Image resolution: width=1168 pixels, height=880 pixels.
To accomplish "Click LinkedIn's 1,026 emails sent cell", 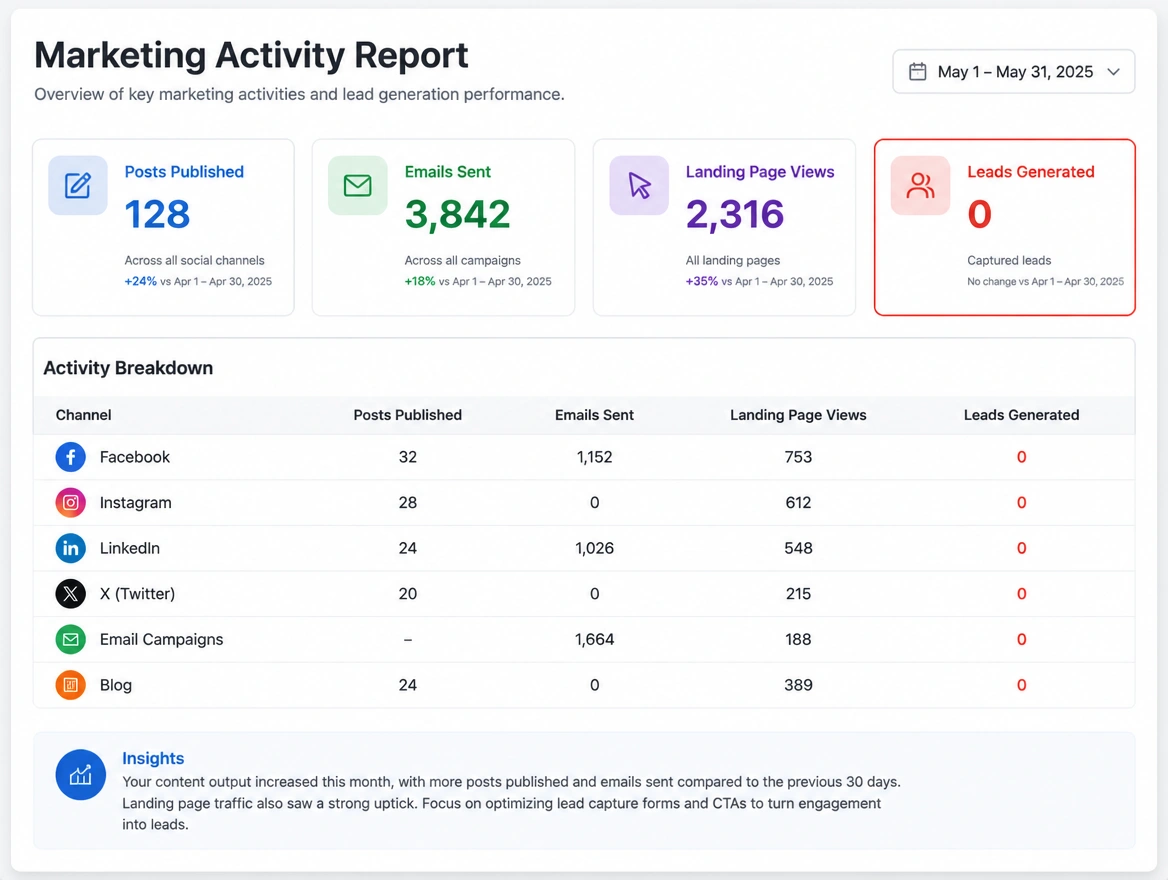I will click(594, 548).
